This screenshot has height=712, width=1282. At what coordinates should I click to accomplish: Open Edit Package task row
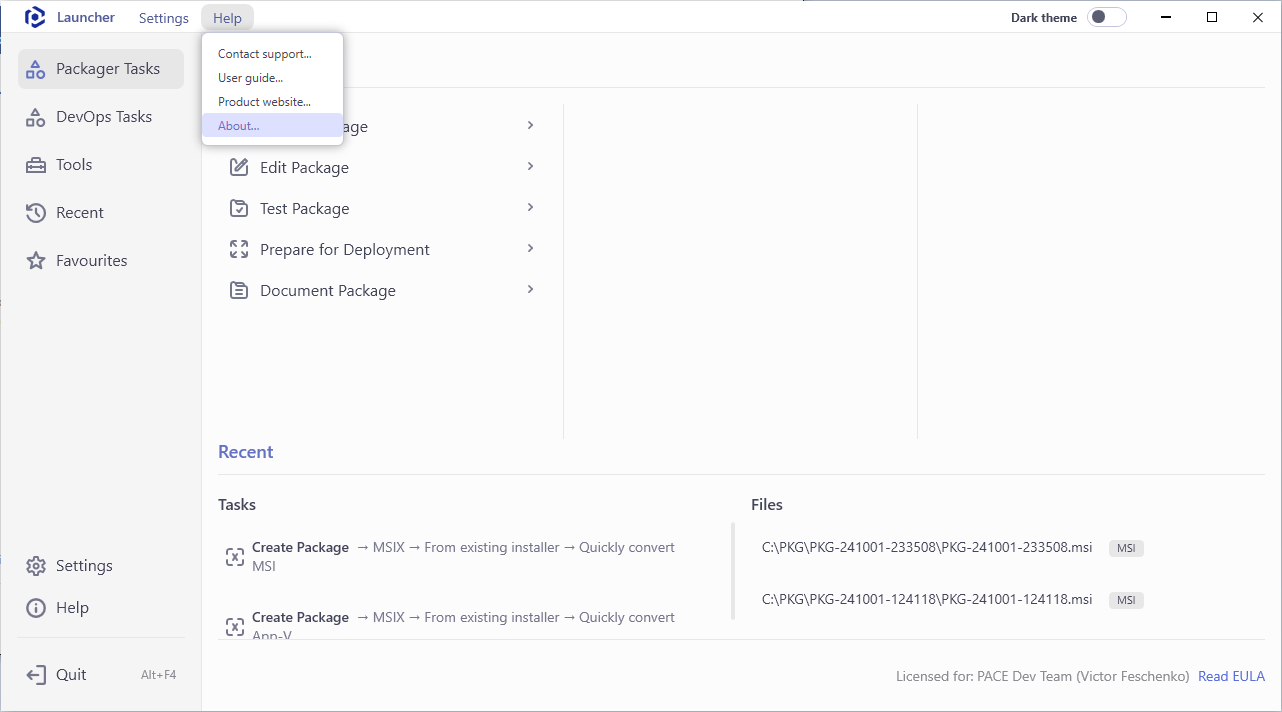click(383, 167)
